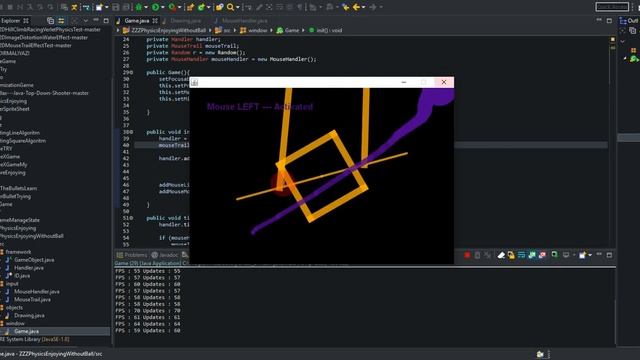Open the Debug dropdown arrow beside the bug icon
640x360 pixels.
[146, 7]
